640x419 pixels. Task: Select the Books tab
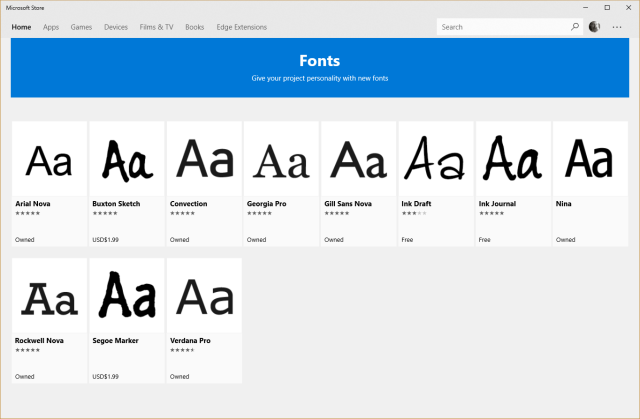[x=194, y=27]
